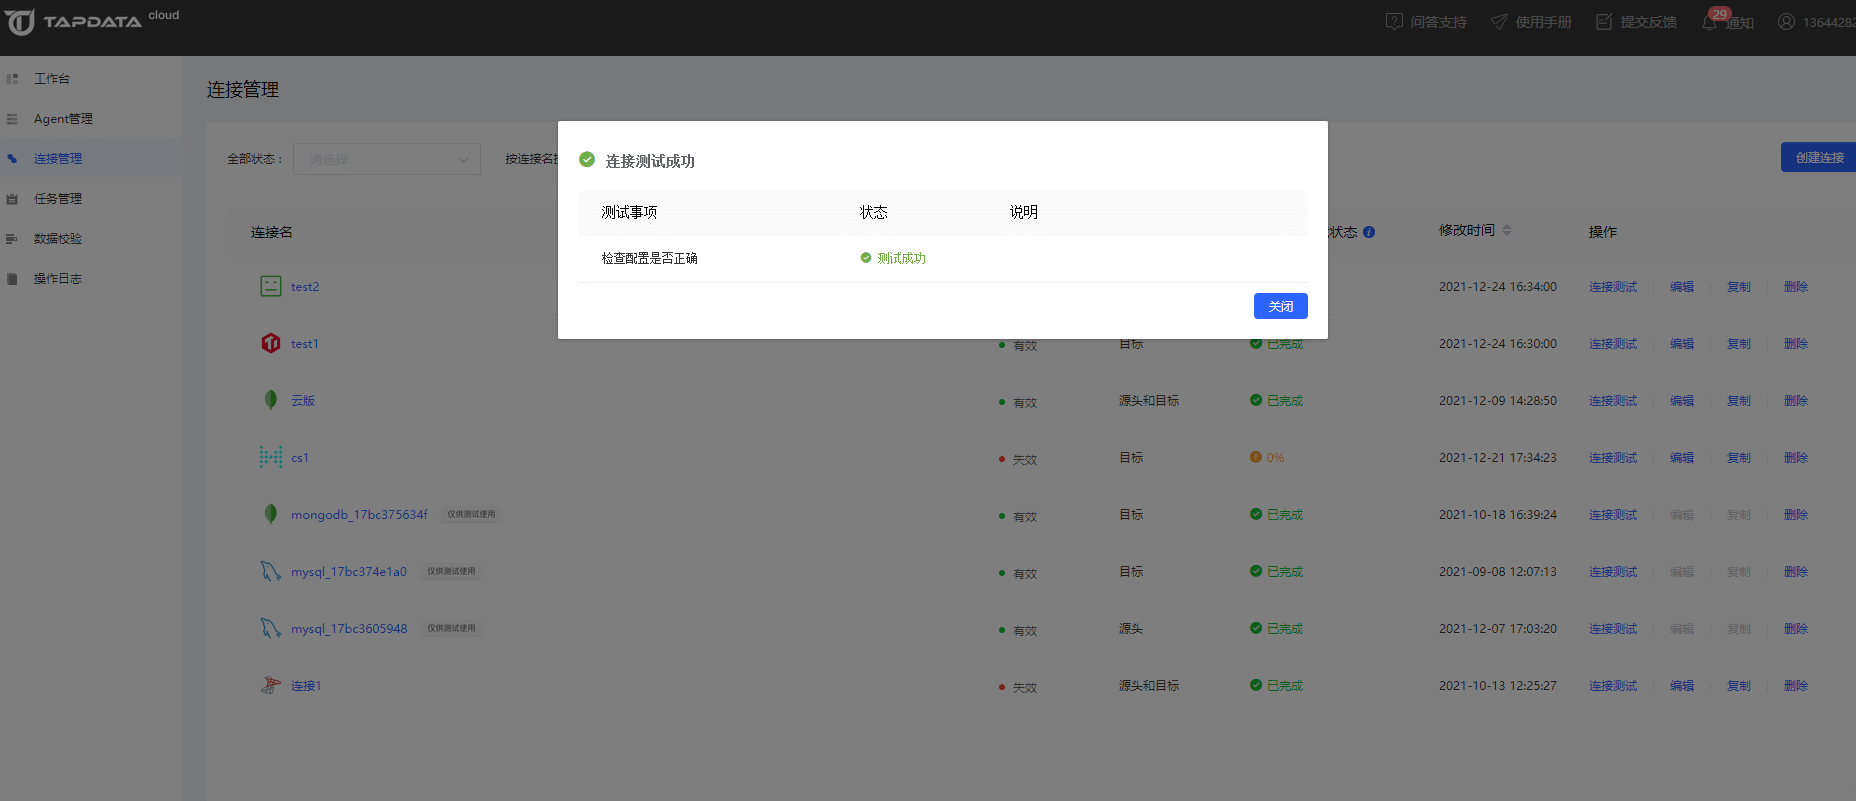
Task: Expand the 全部状态 dropdown
Action: [387, 159]
